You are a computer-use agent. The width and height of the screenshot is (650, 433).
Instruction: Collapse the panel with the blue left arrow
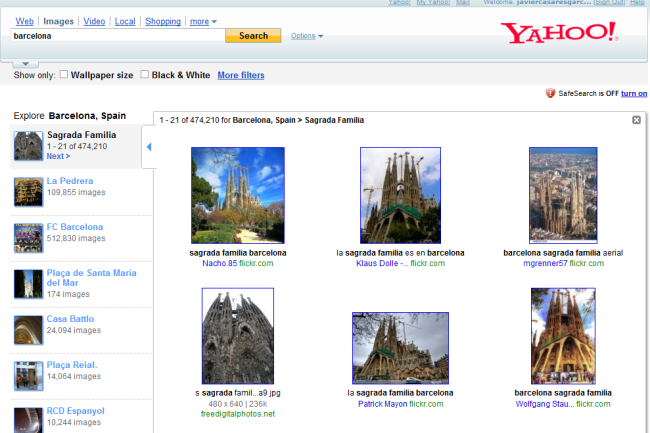point(149,147)
